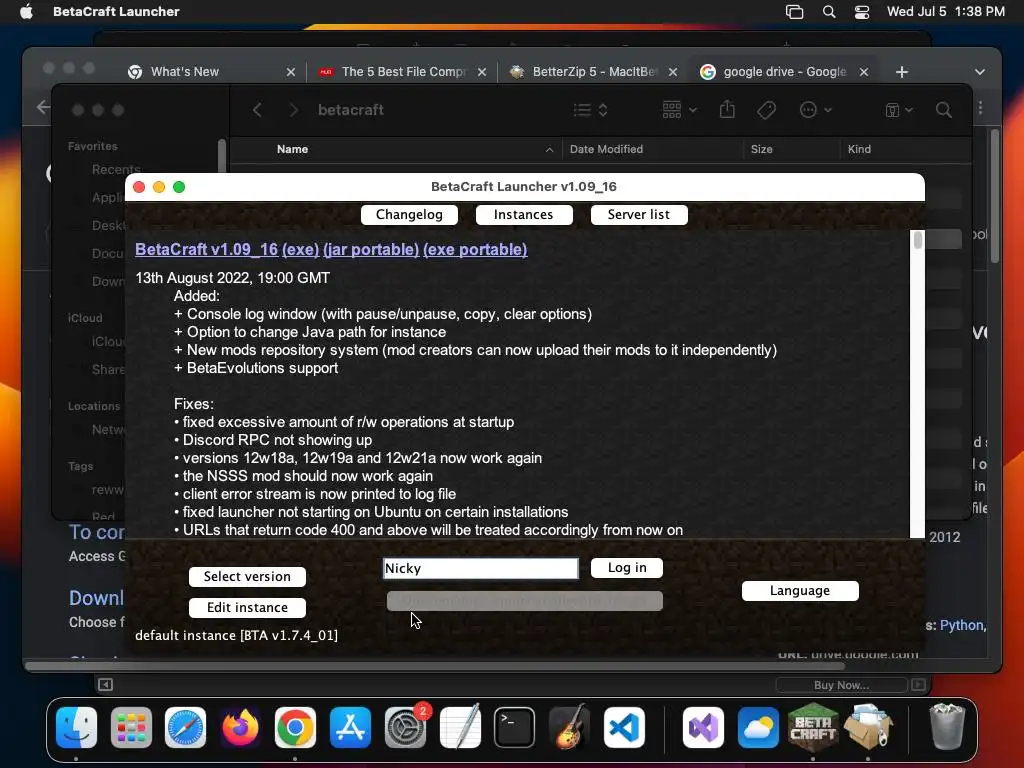The image size is (1024, 768).
Task: Open the Language selection button
Action: point(800,591)
